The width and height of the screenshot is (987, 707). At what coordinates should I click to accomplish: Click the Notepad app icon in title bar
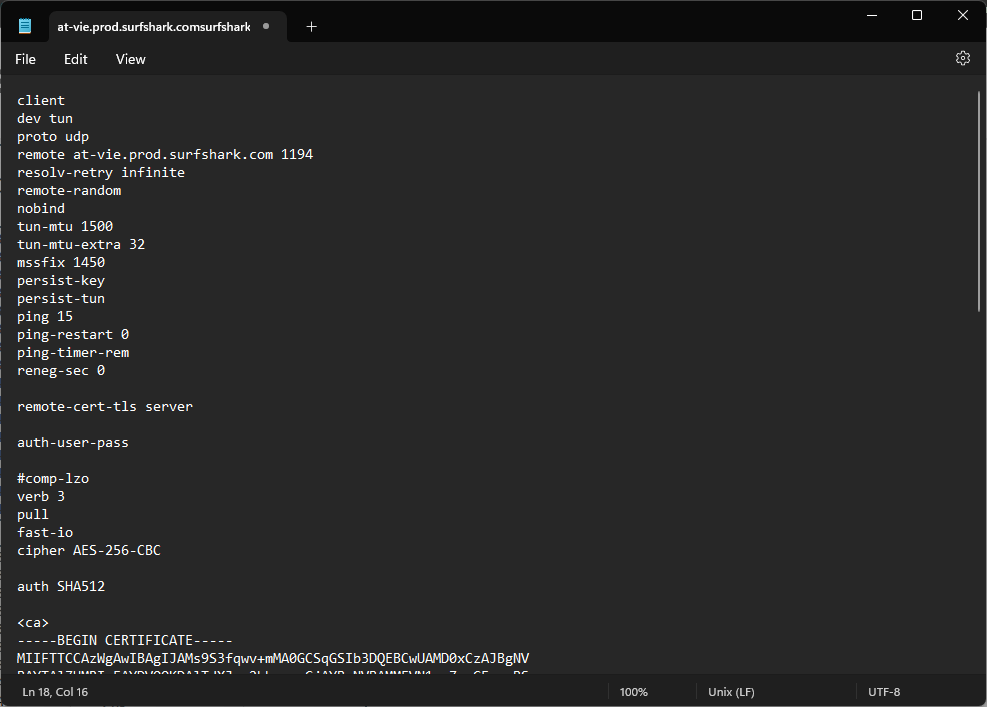click(25, 26)
